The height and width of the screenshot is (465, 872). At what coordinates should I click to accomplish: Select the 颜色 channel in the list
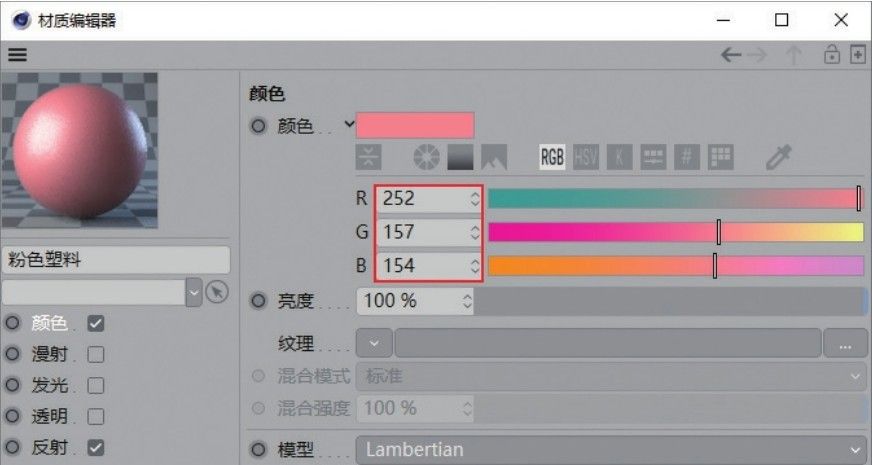(49, 323)
